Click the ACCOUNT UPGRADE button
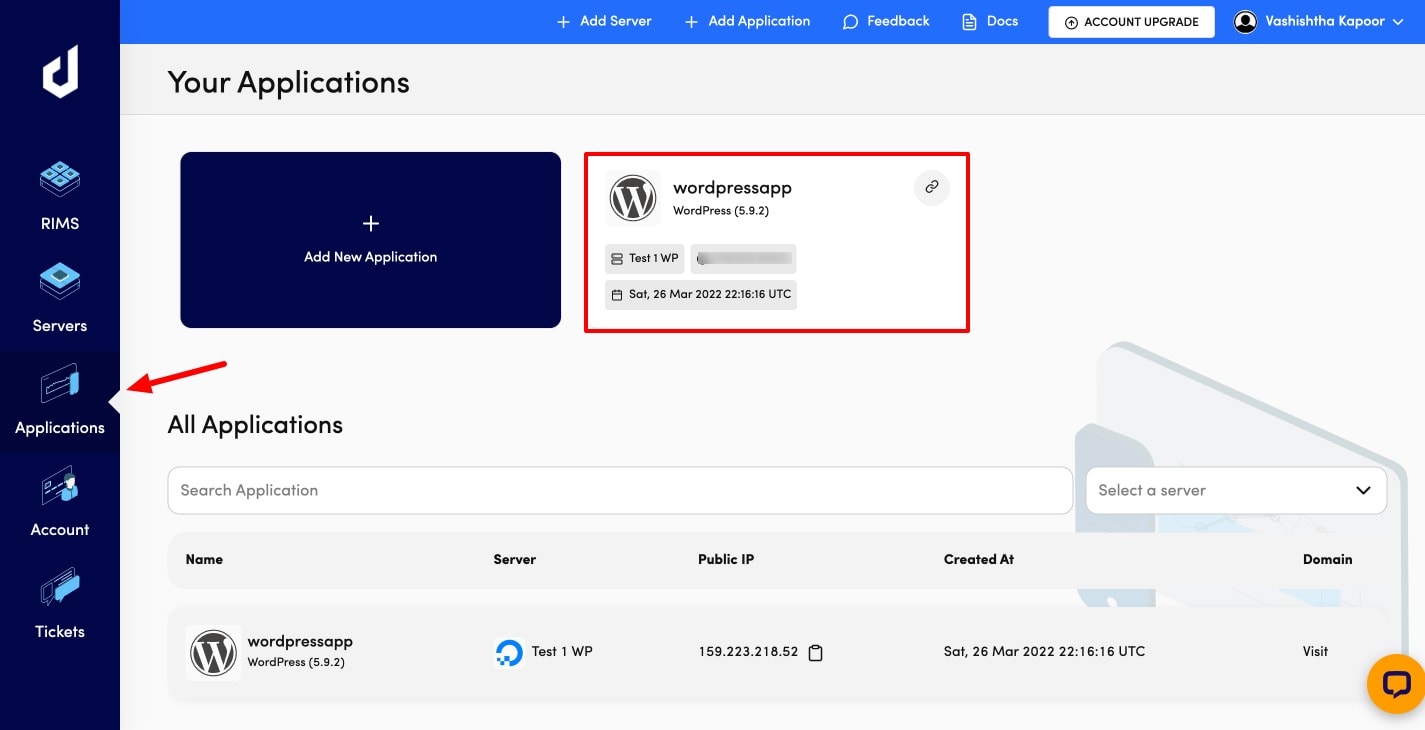 pyautogui.click(x=1131, y=22)
